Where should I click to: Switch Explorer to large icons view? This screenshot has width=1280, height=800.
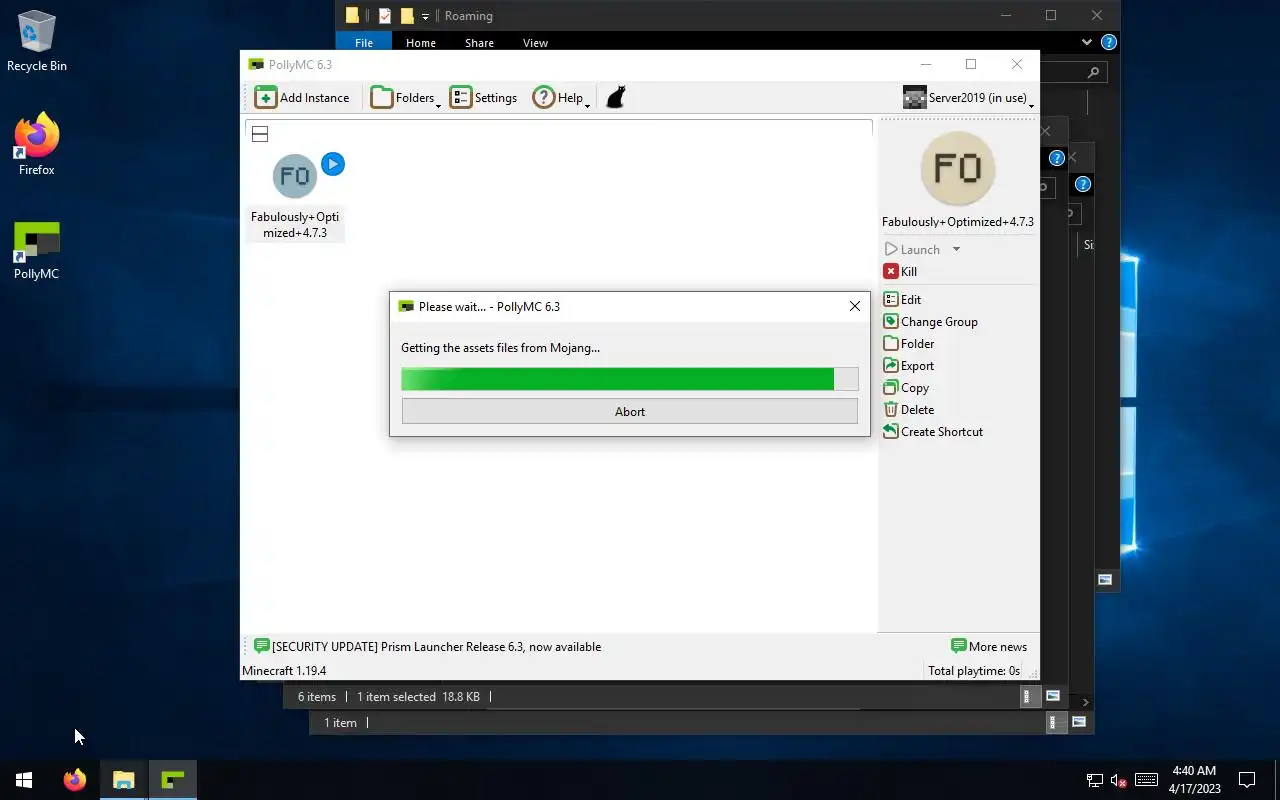click(x=1053, y=696)
